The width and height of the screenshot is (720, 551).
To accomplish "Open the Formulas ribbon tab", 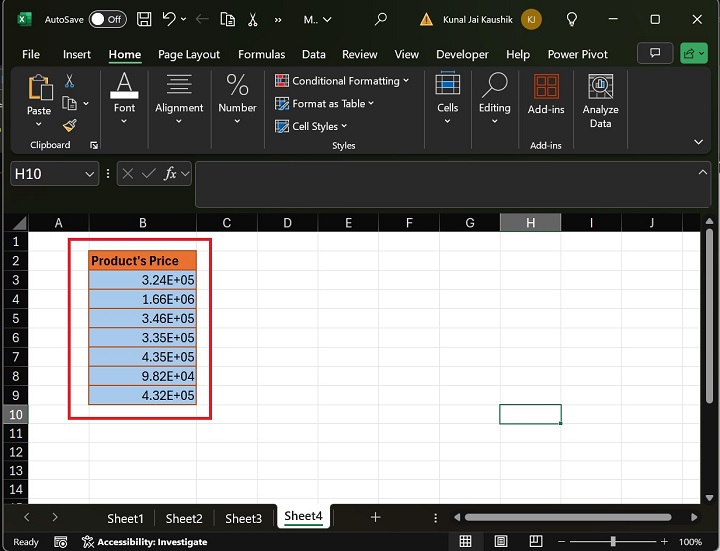I will pos(261,54).
